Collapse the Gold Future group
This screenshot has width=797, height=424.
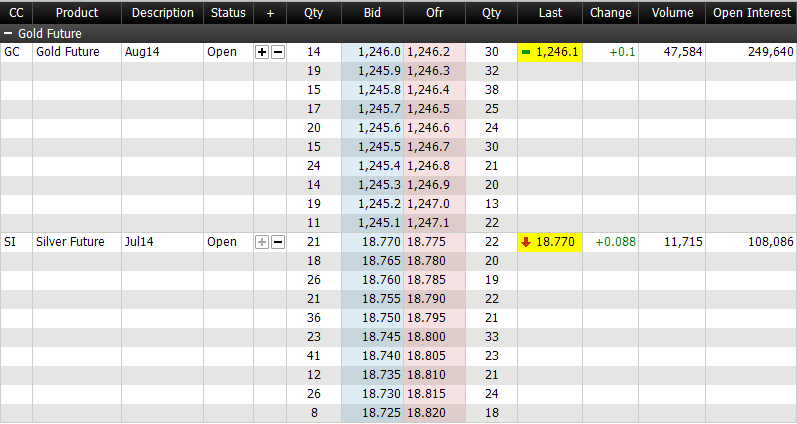click(x=9, y=34)
